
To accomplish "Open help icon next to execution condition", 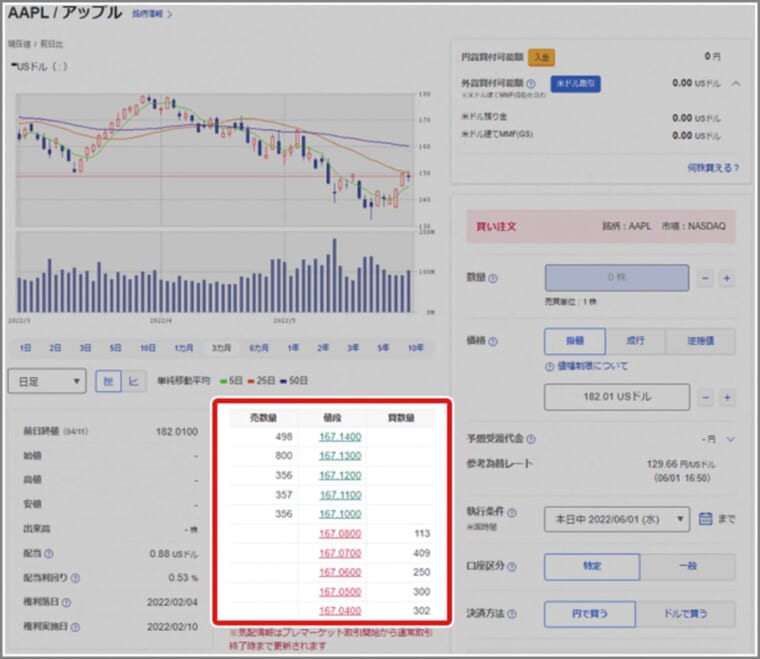I will (512, 512).
